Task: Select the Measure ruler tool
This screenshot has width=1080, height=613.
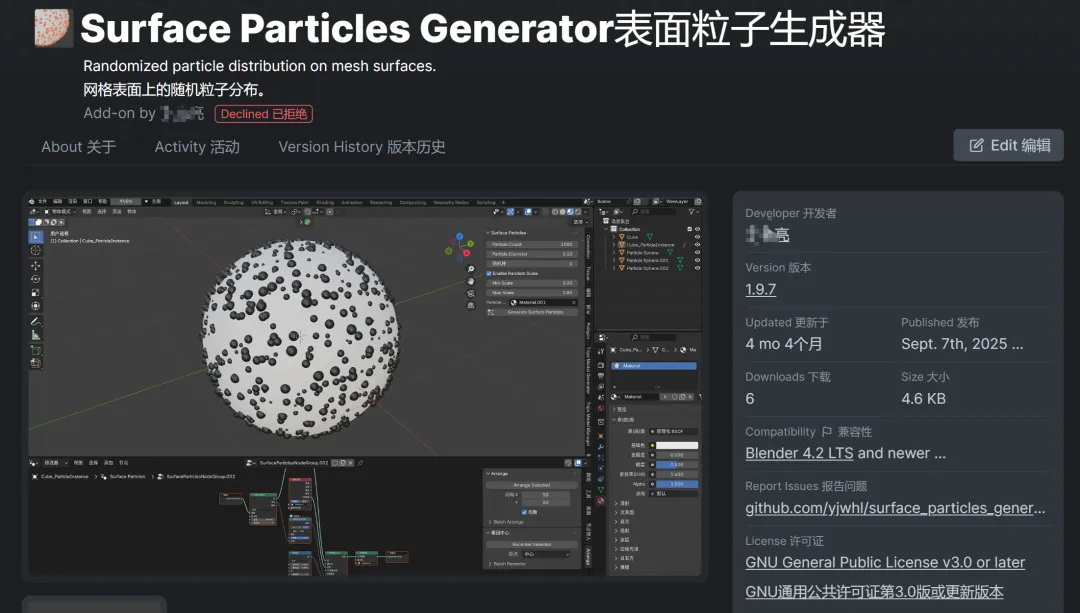Action: [x=36, y=335]
